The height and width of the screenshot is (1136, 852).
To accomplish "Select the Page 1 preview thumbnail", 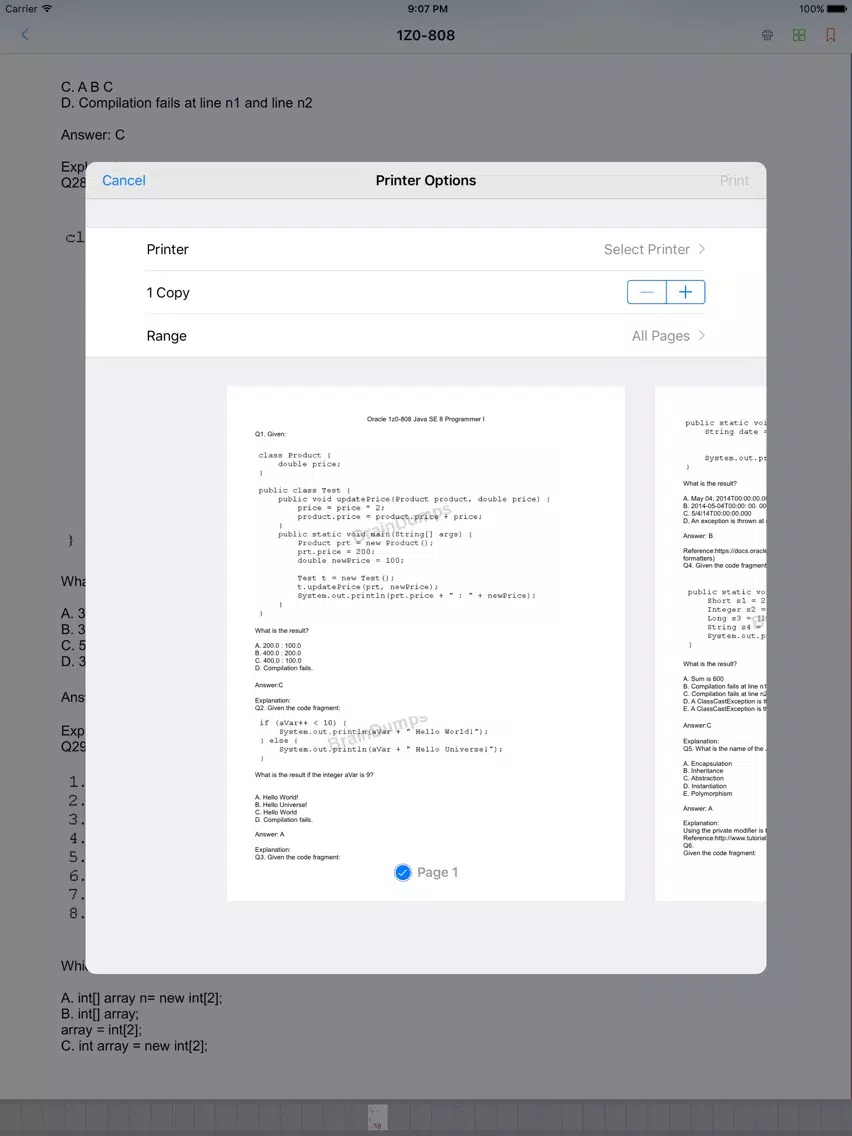I will [x=426, y=643].
